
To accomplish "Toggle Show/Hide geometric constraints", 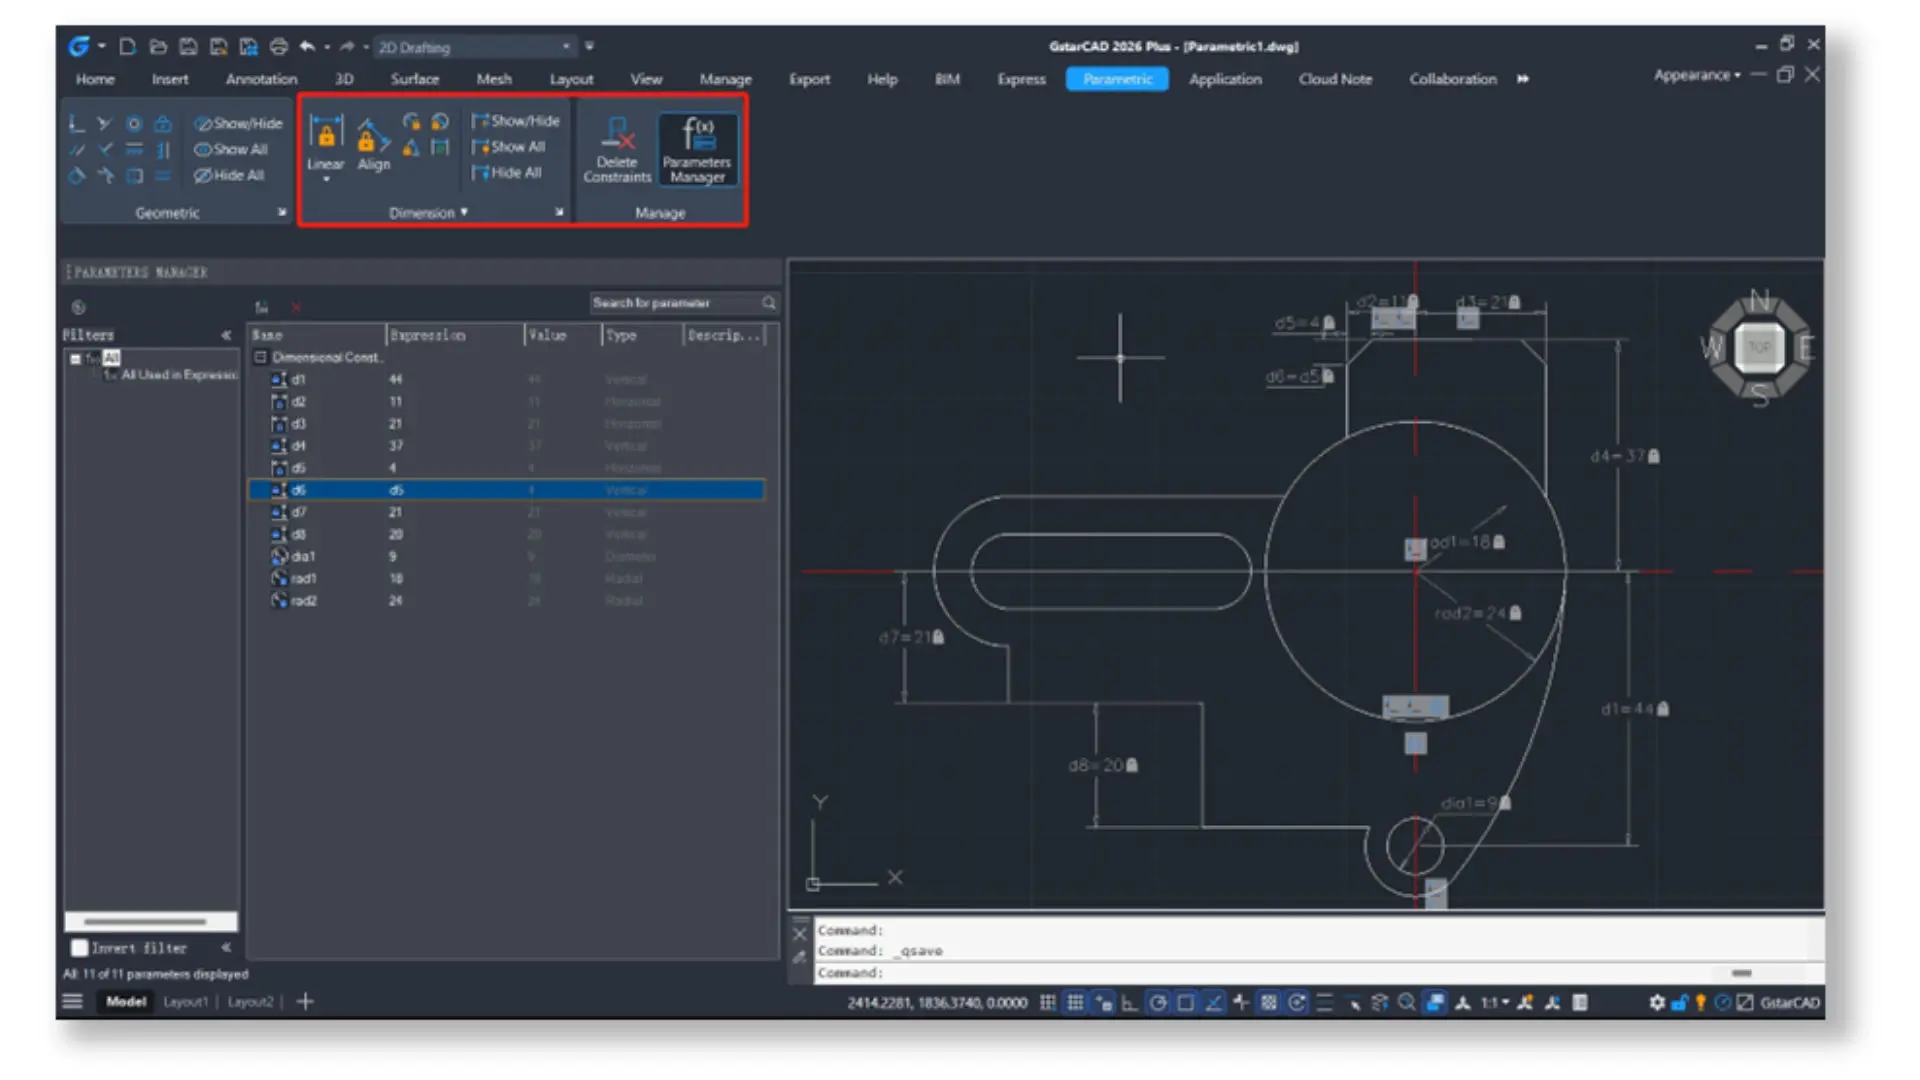I will (238, 124).
